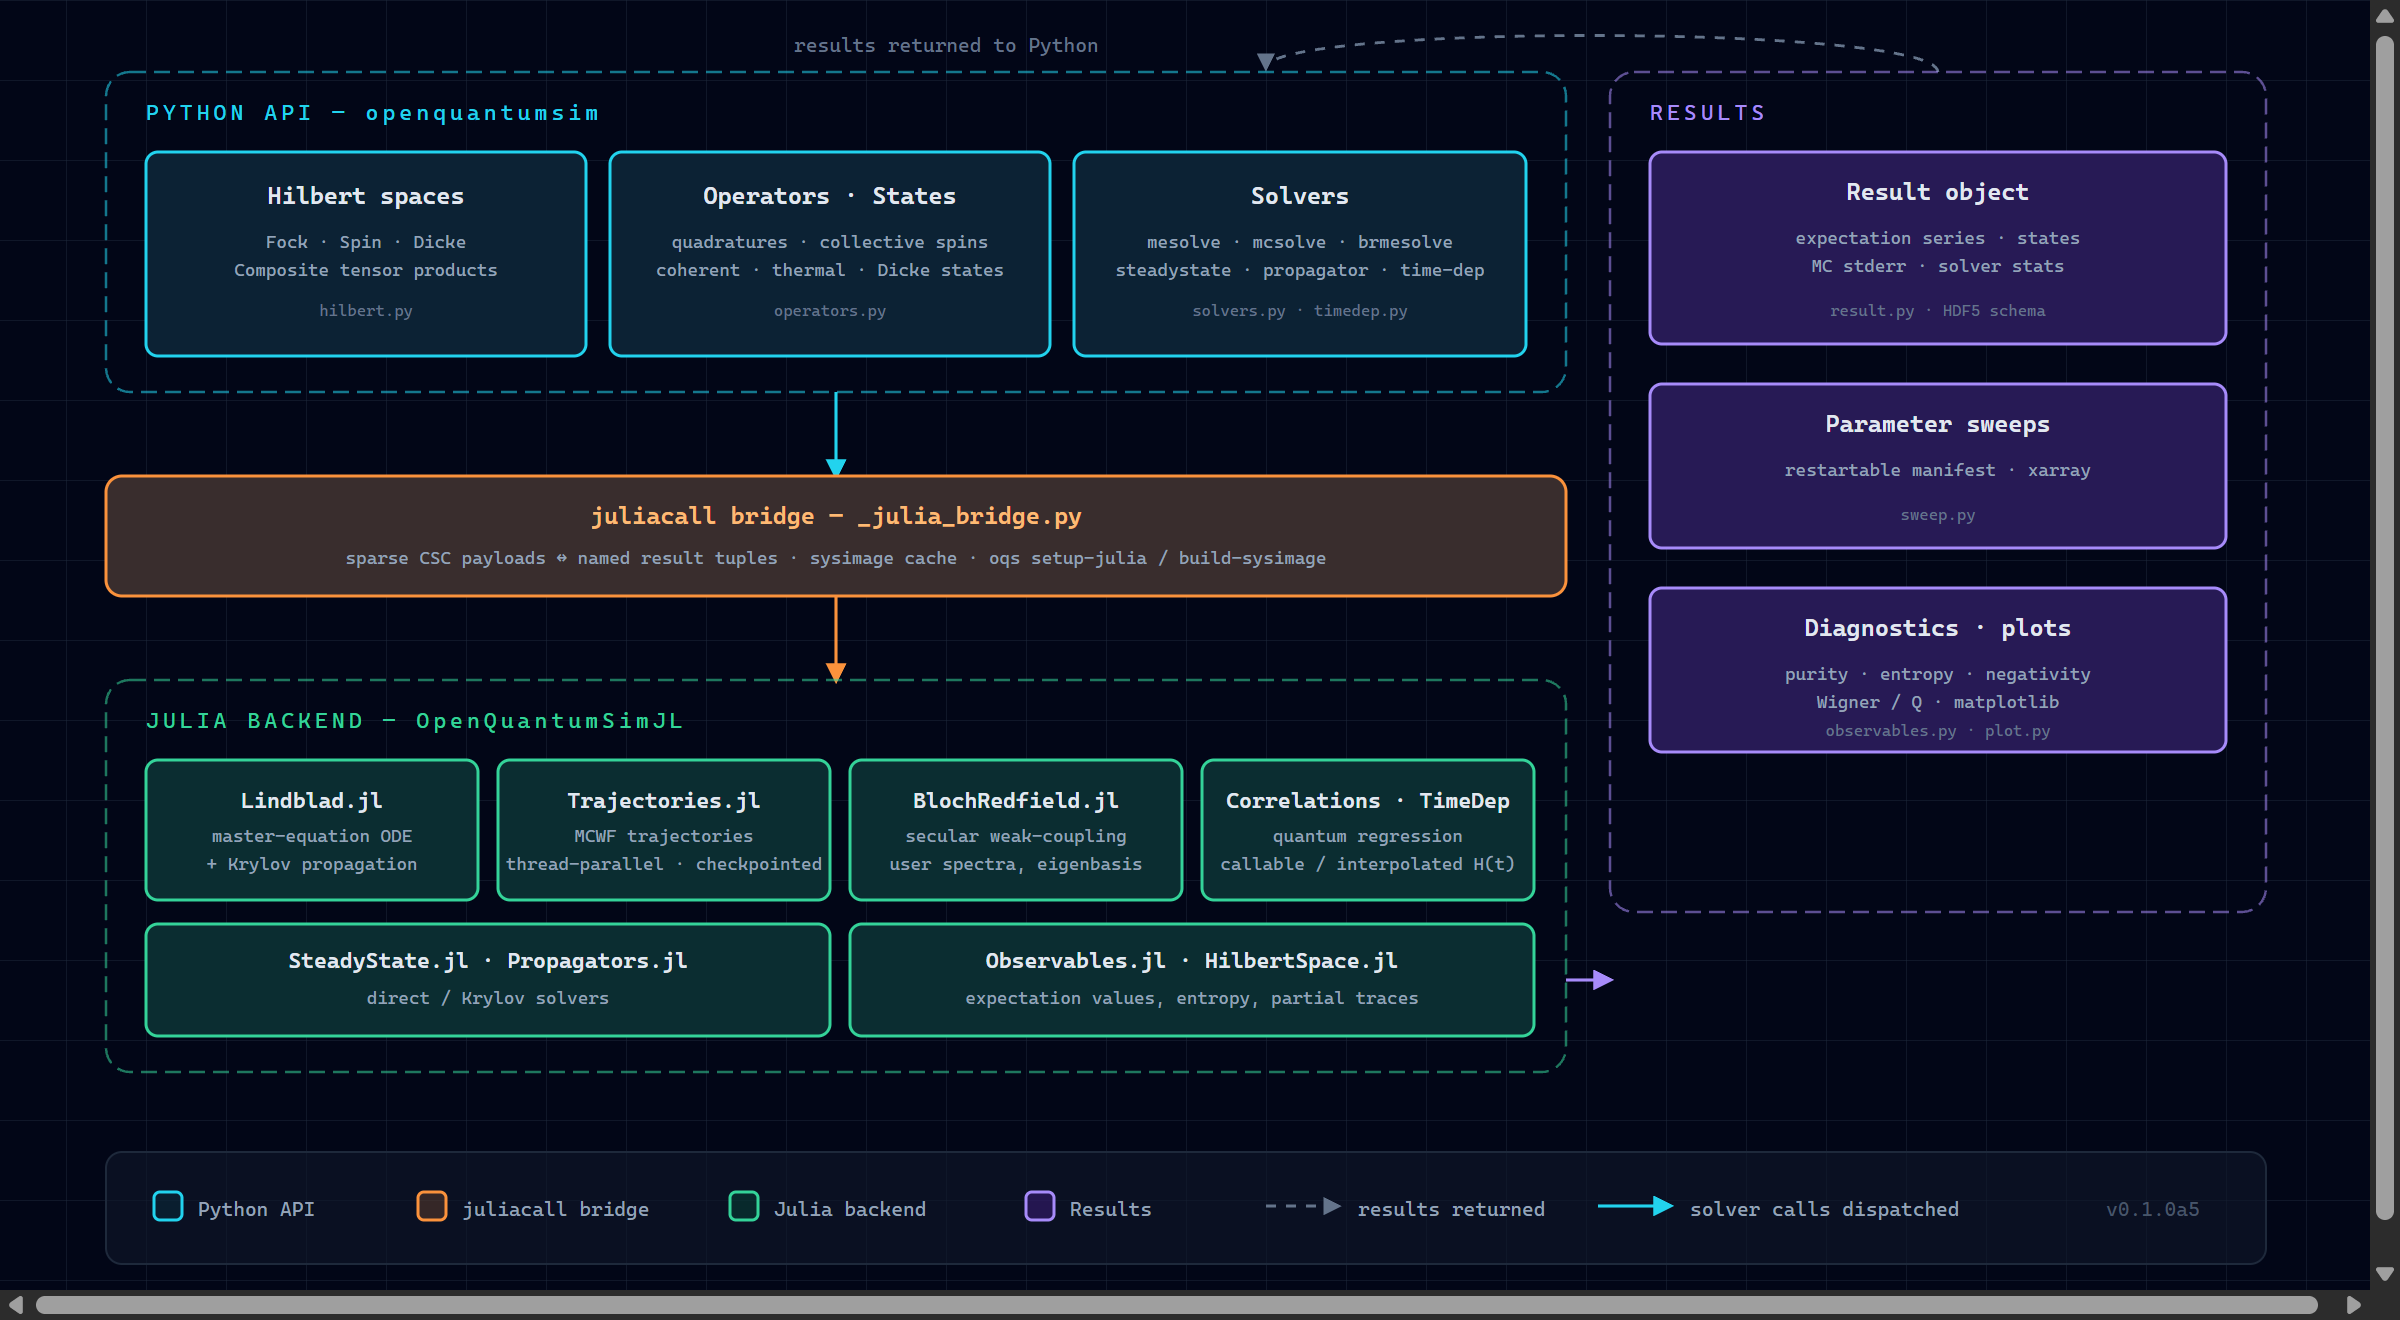Select the Parameter sweeps card
The width and height of the screenshot is (2400, 1320).
click(x=1938, y=466)
